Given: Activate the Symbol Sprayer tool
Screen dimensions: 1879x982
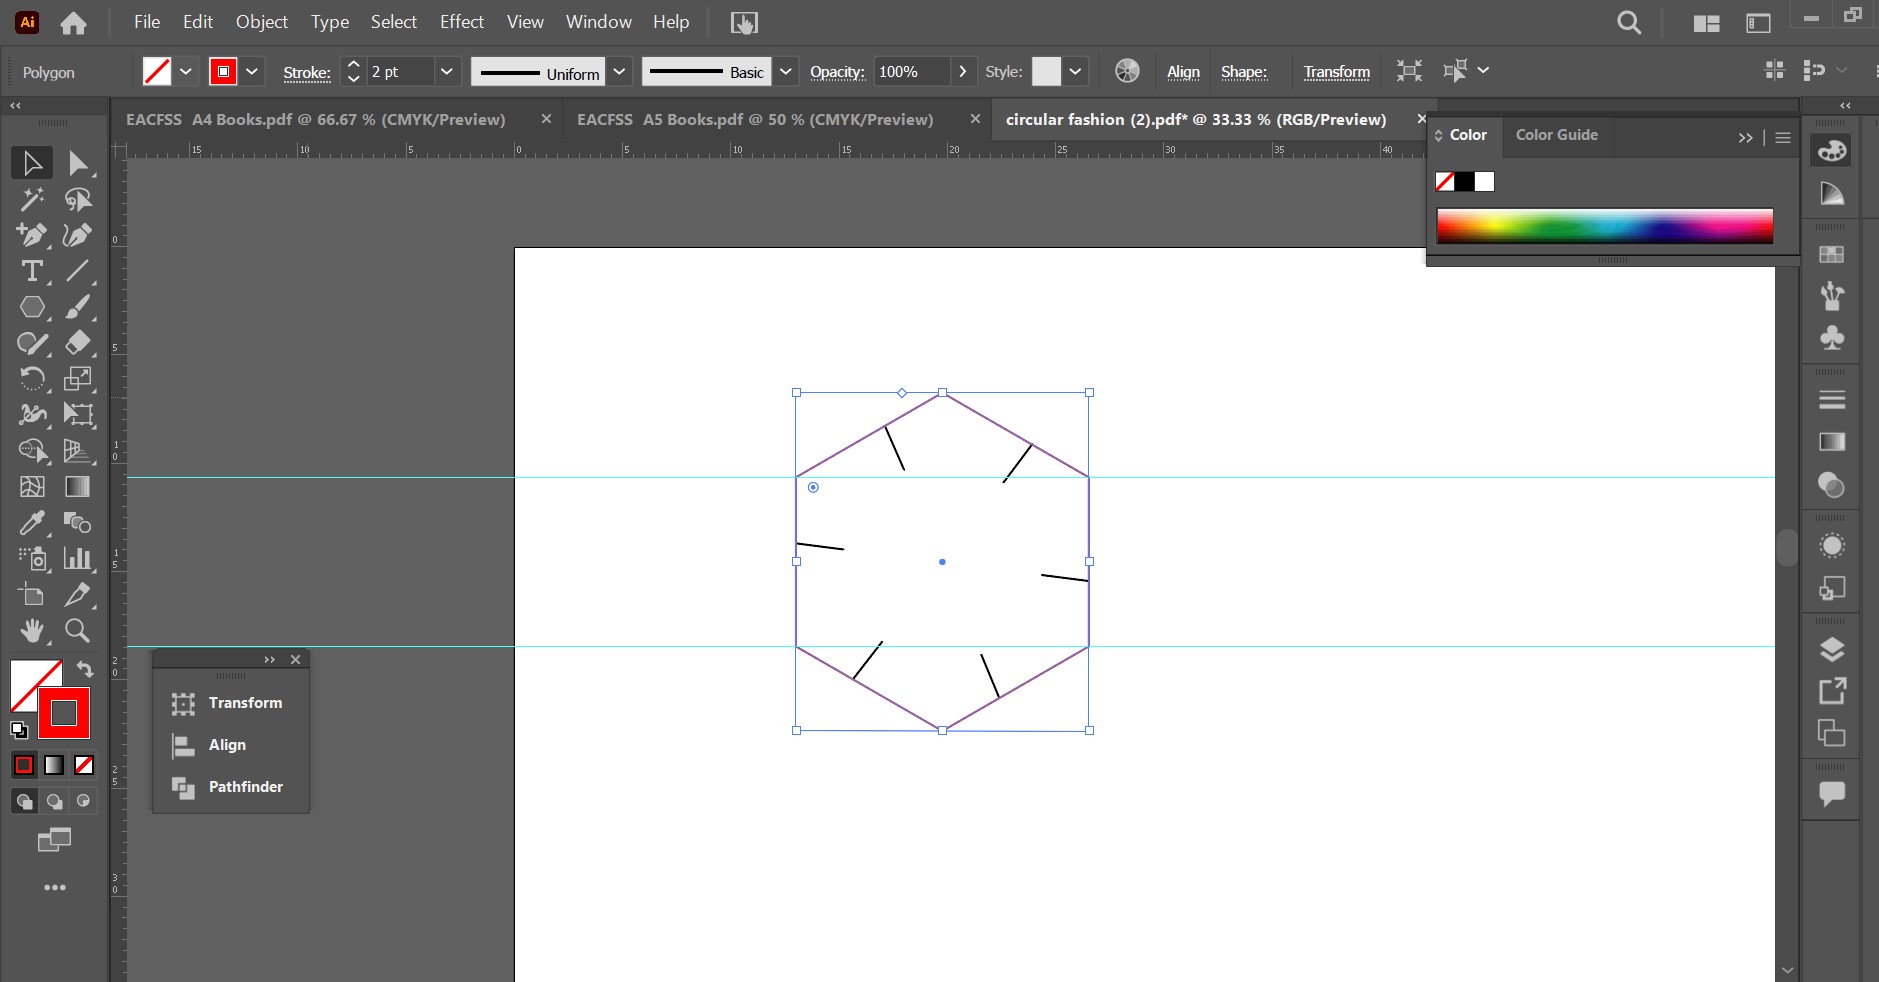Looking at the screenshot, I should (x=32, y=559).
